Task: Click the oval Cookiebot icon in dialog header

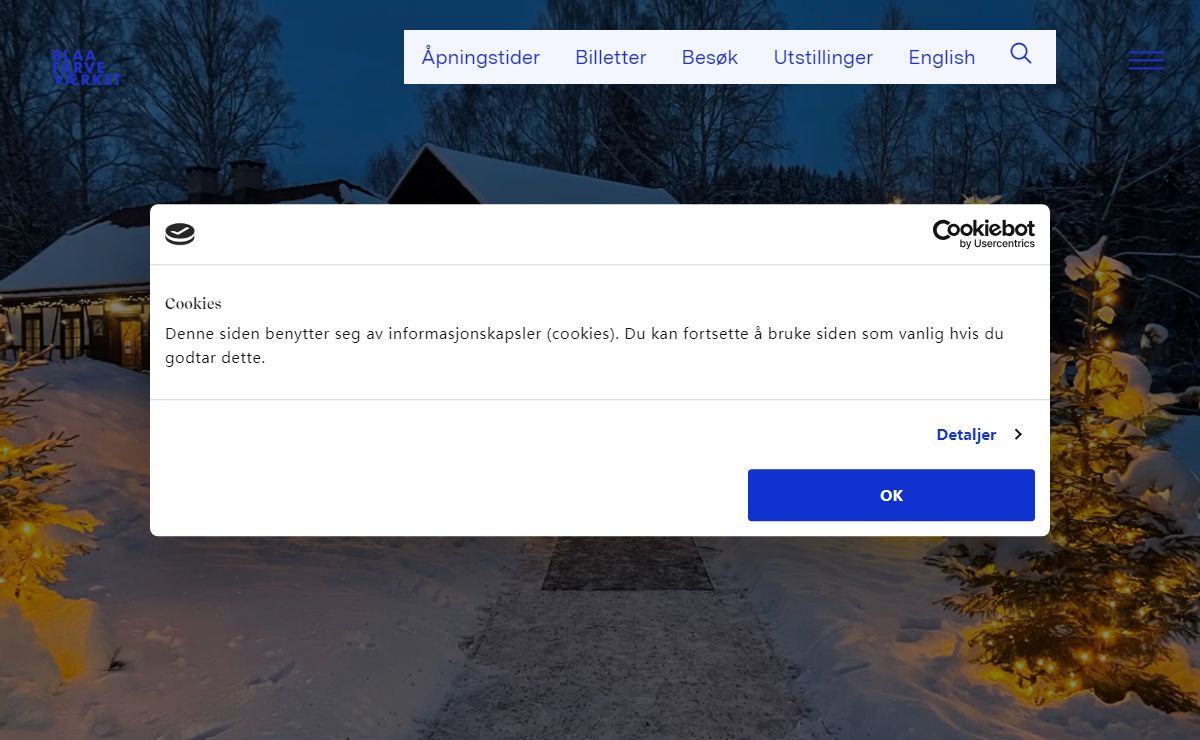Action: (x=180, y=234)
